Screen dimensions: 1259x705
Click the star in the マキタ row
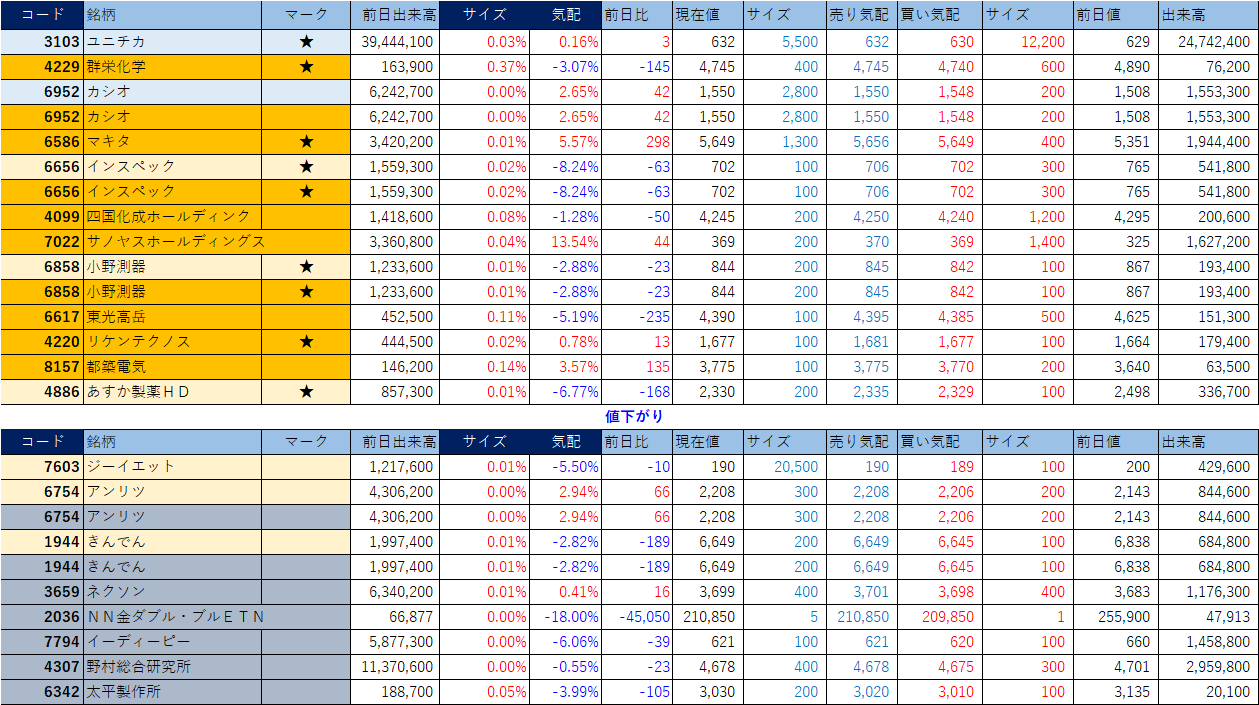click(306, 142)
